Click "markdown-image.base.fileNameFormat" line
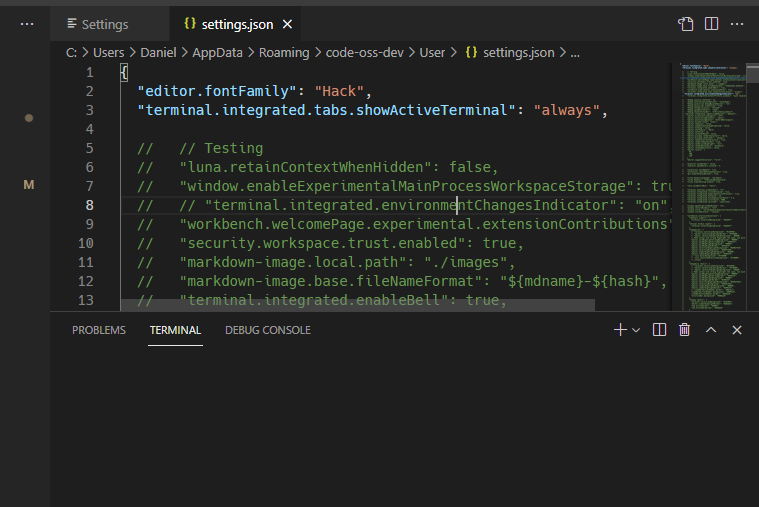The image size is (759, 507). pyautogui.click(x=402, y=281)
